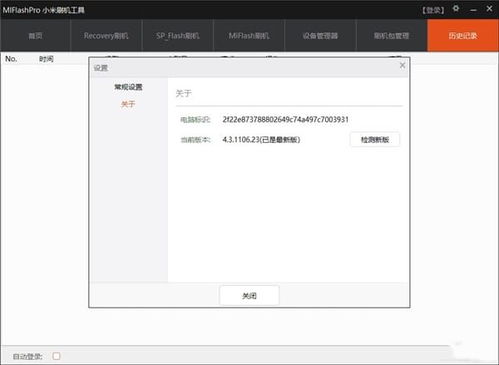
Task: Click the No. column header
Action: click(x=11, y=59)
